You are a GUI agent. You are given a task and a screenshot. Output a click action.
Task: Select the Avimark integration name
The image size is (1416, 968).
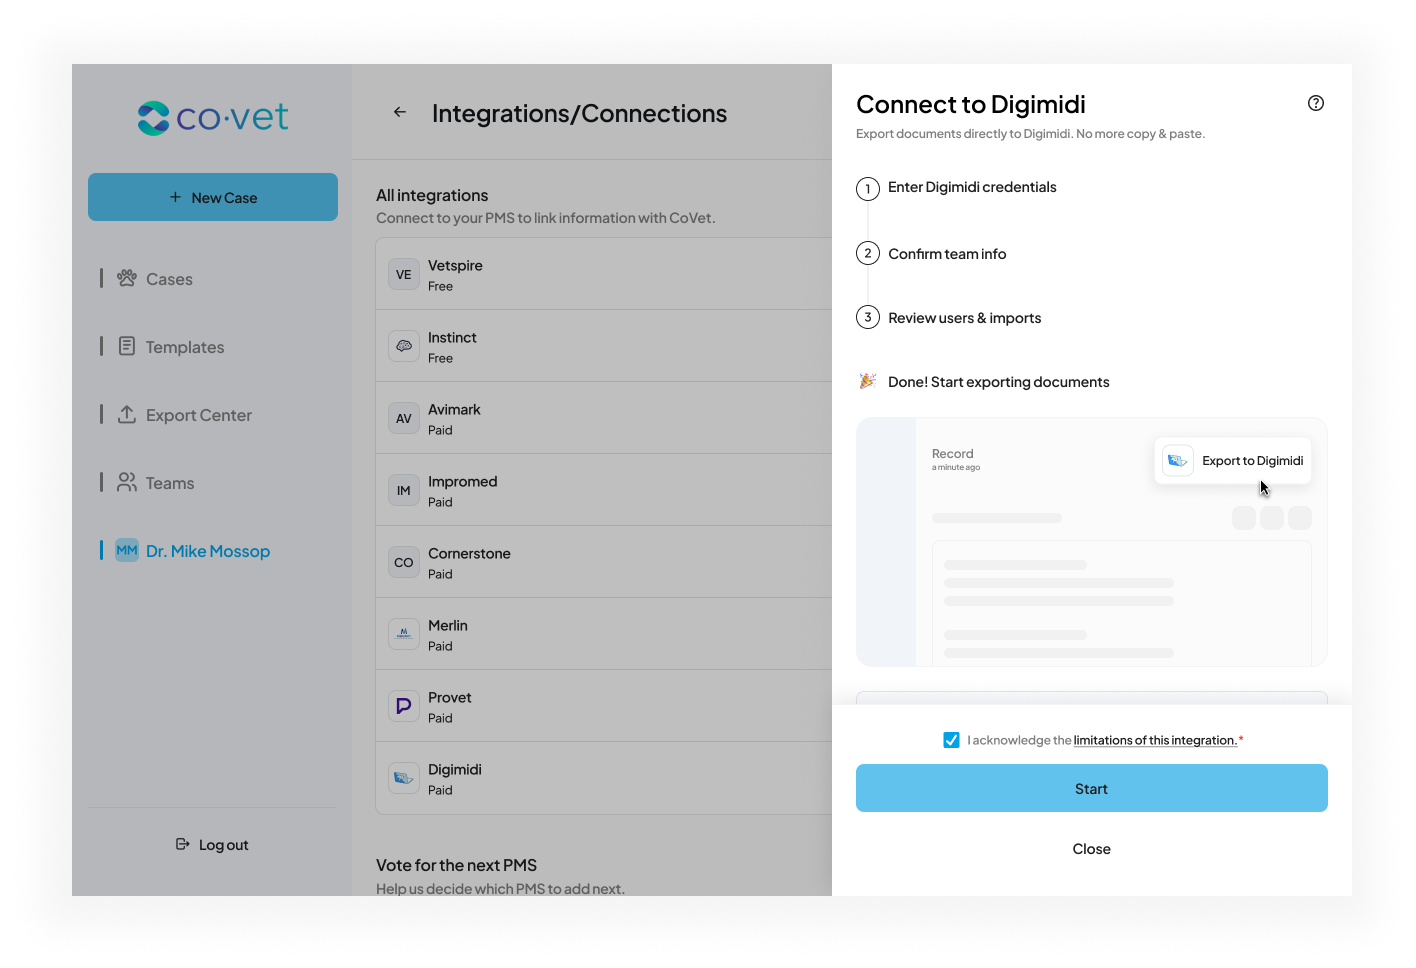pyautogui.click(x=454, y=409)
